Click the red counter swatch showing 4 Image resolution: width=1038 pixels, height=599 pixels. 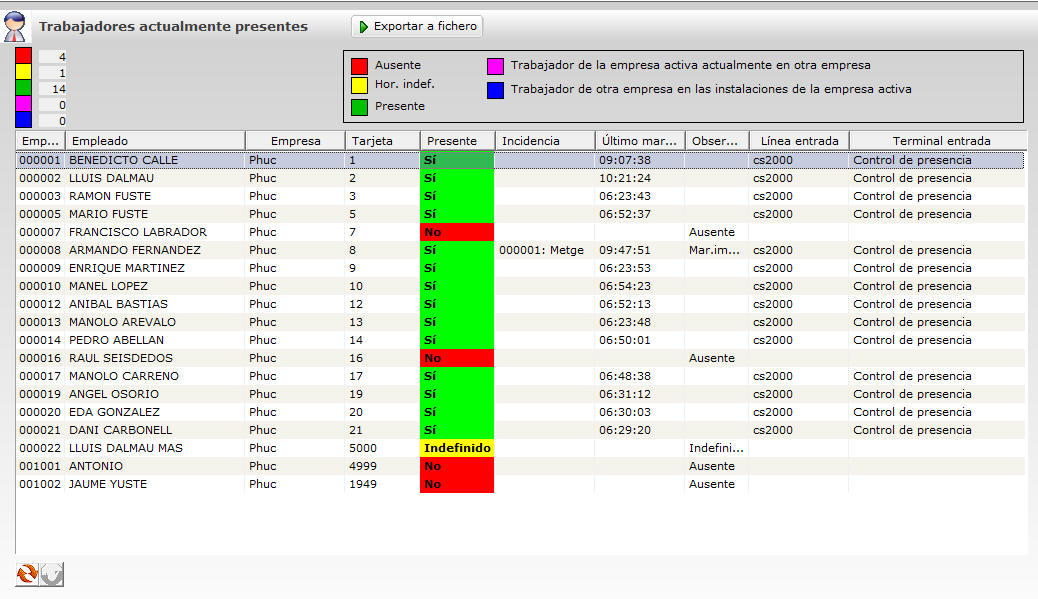(24, 56)
